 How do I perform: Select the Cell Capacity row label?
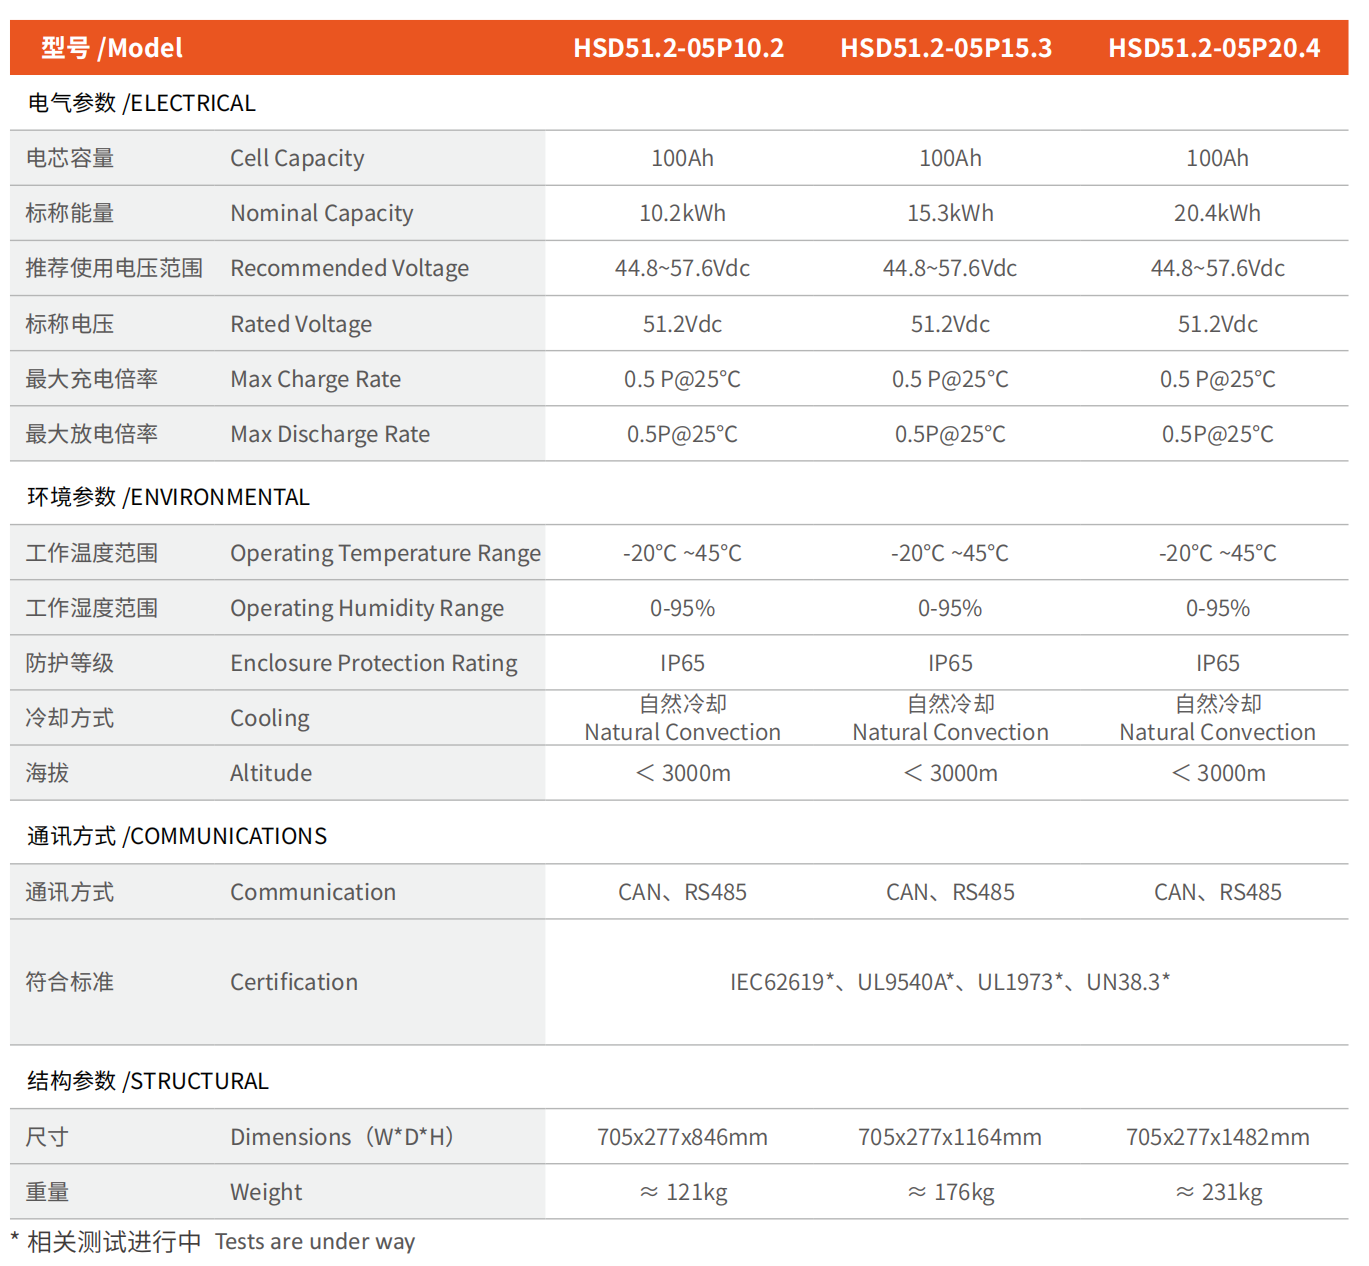(x=297, y=158)
